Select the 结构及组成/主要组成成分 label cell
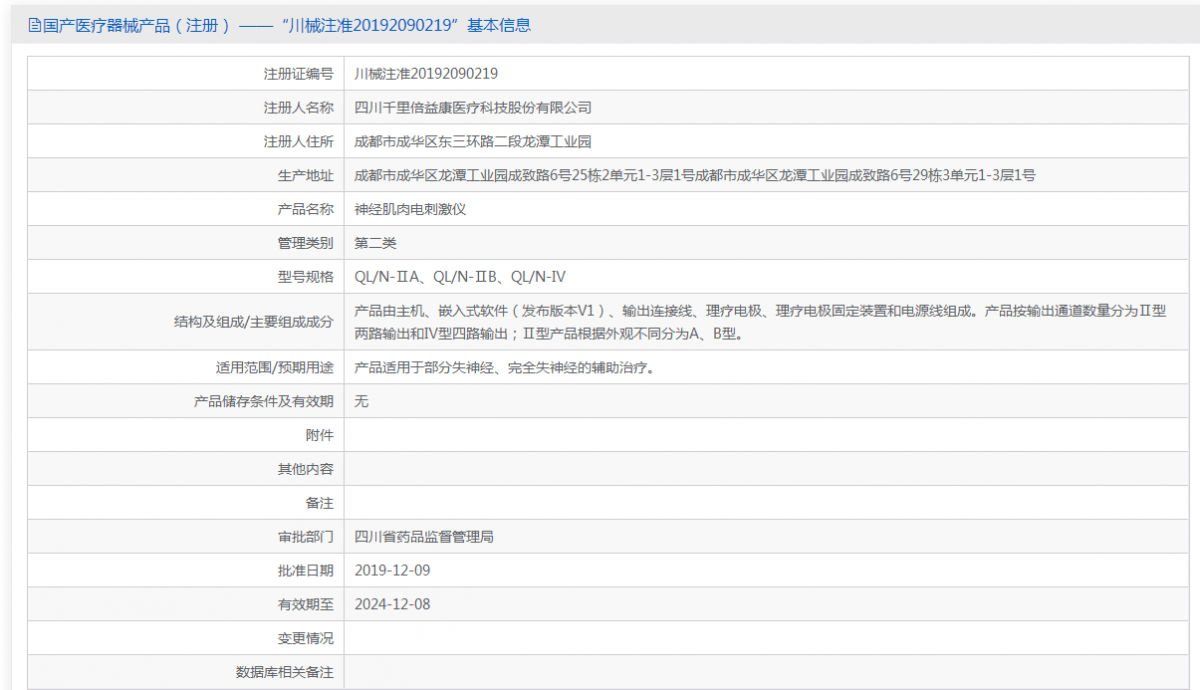1200x690 pixels. [186, 322]
